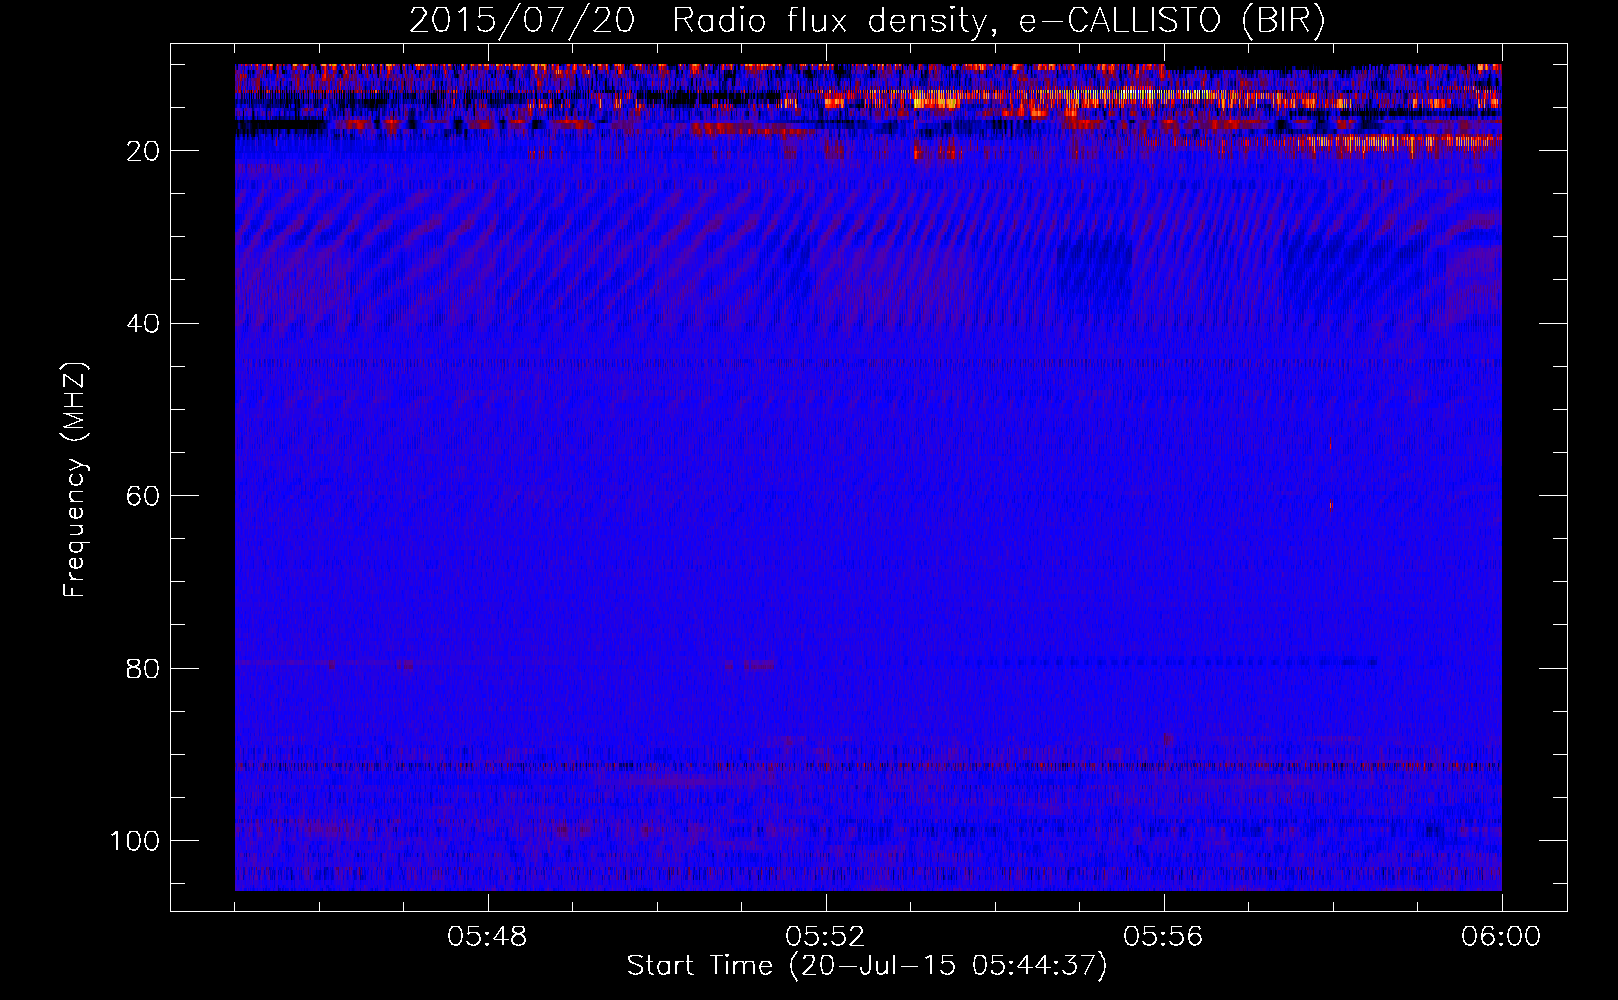The width and height of the screenshot is (1618, 1000).
Task: Click the 80 MHz frequency tick label
Action: tap(144, 668)
